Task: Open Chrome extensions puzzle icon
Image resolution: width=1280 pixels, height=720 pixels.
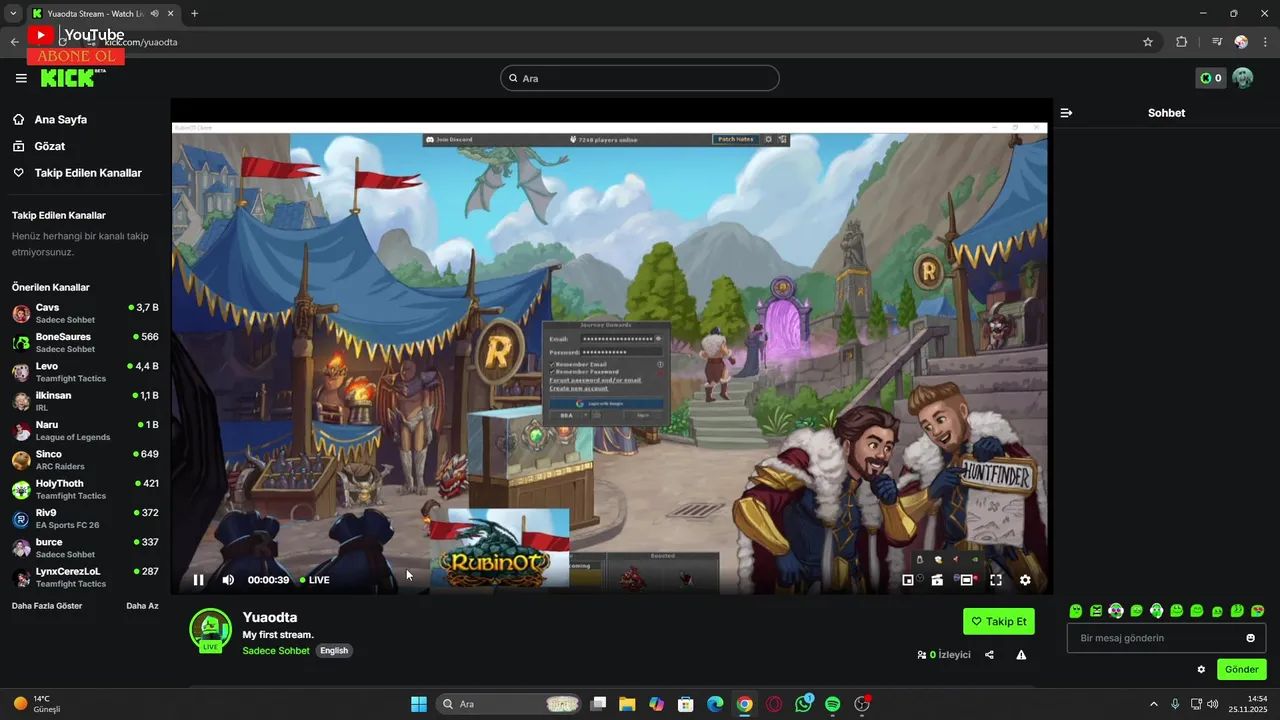Action: (1182, 42)
